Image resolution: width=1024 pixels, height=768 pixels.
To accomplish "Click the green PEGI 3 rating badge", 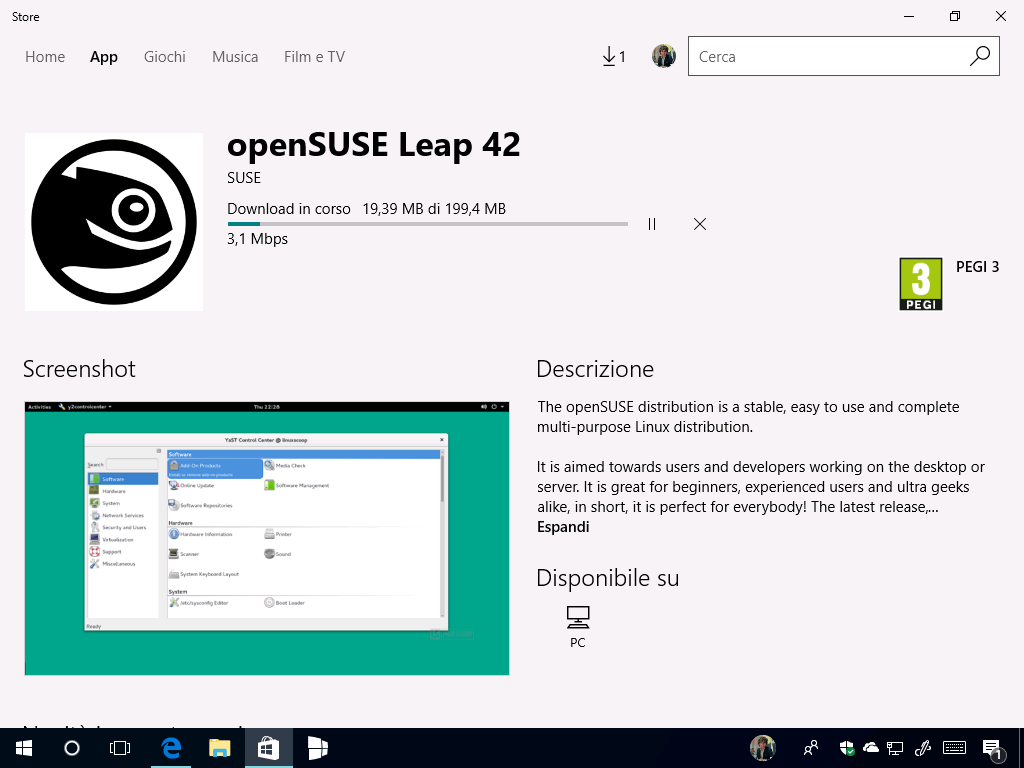I will (921, 284).
